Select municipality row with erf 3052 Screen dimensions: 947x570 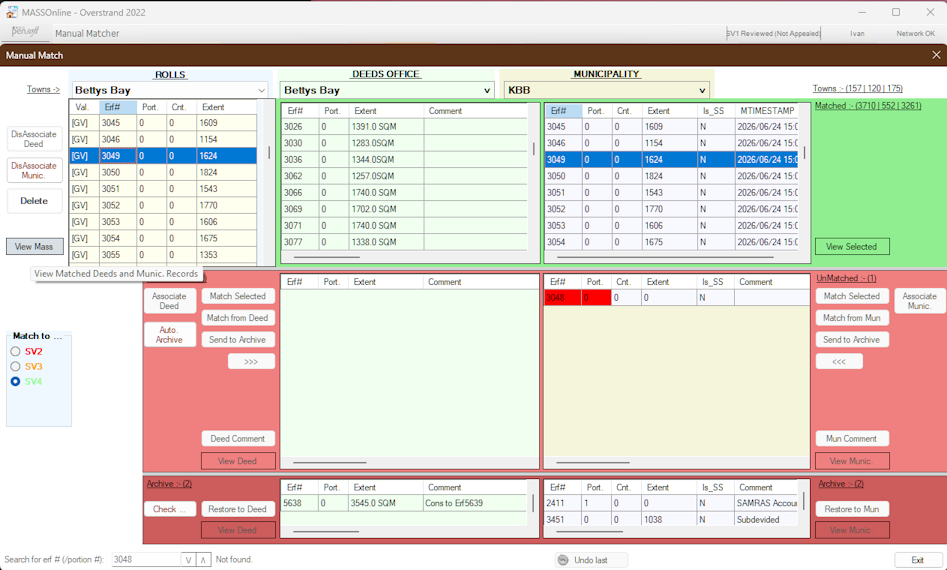pos(672,209)
